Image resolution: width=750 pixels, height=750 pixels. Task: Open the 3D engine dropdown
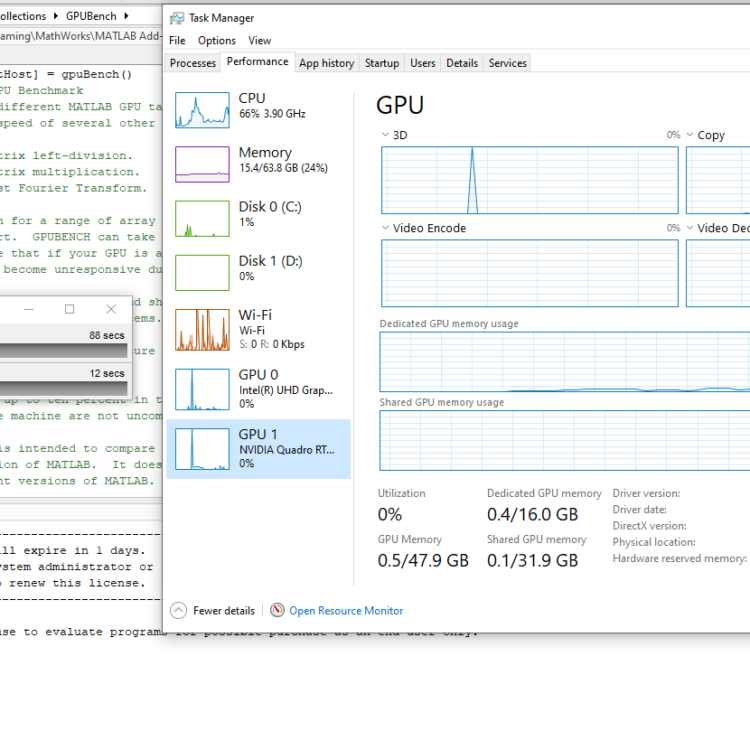point(386,135)
